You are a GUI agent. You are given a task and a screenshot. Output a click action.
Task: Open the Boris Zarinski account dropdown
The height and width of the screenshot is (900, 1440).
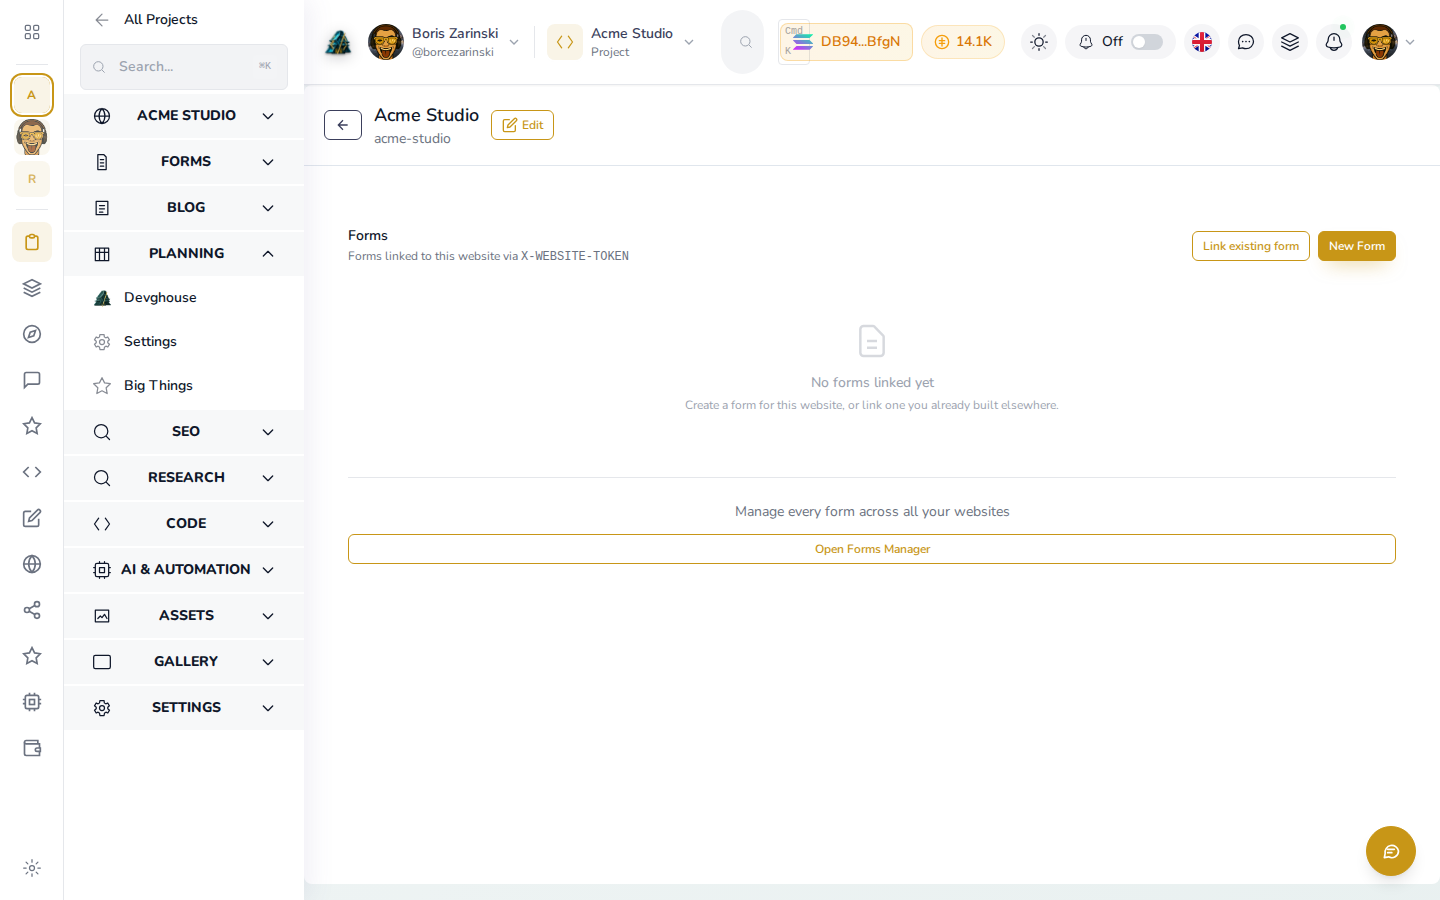[444, 42]
